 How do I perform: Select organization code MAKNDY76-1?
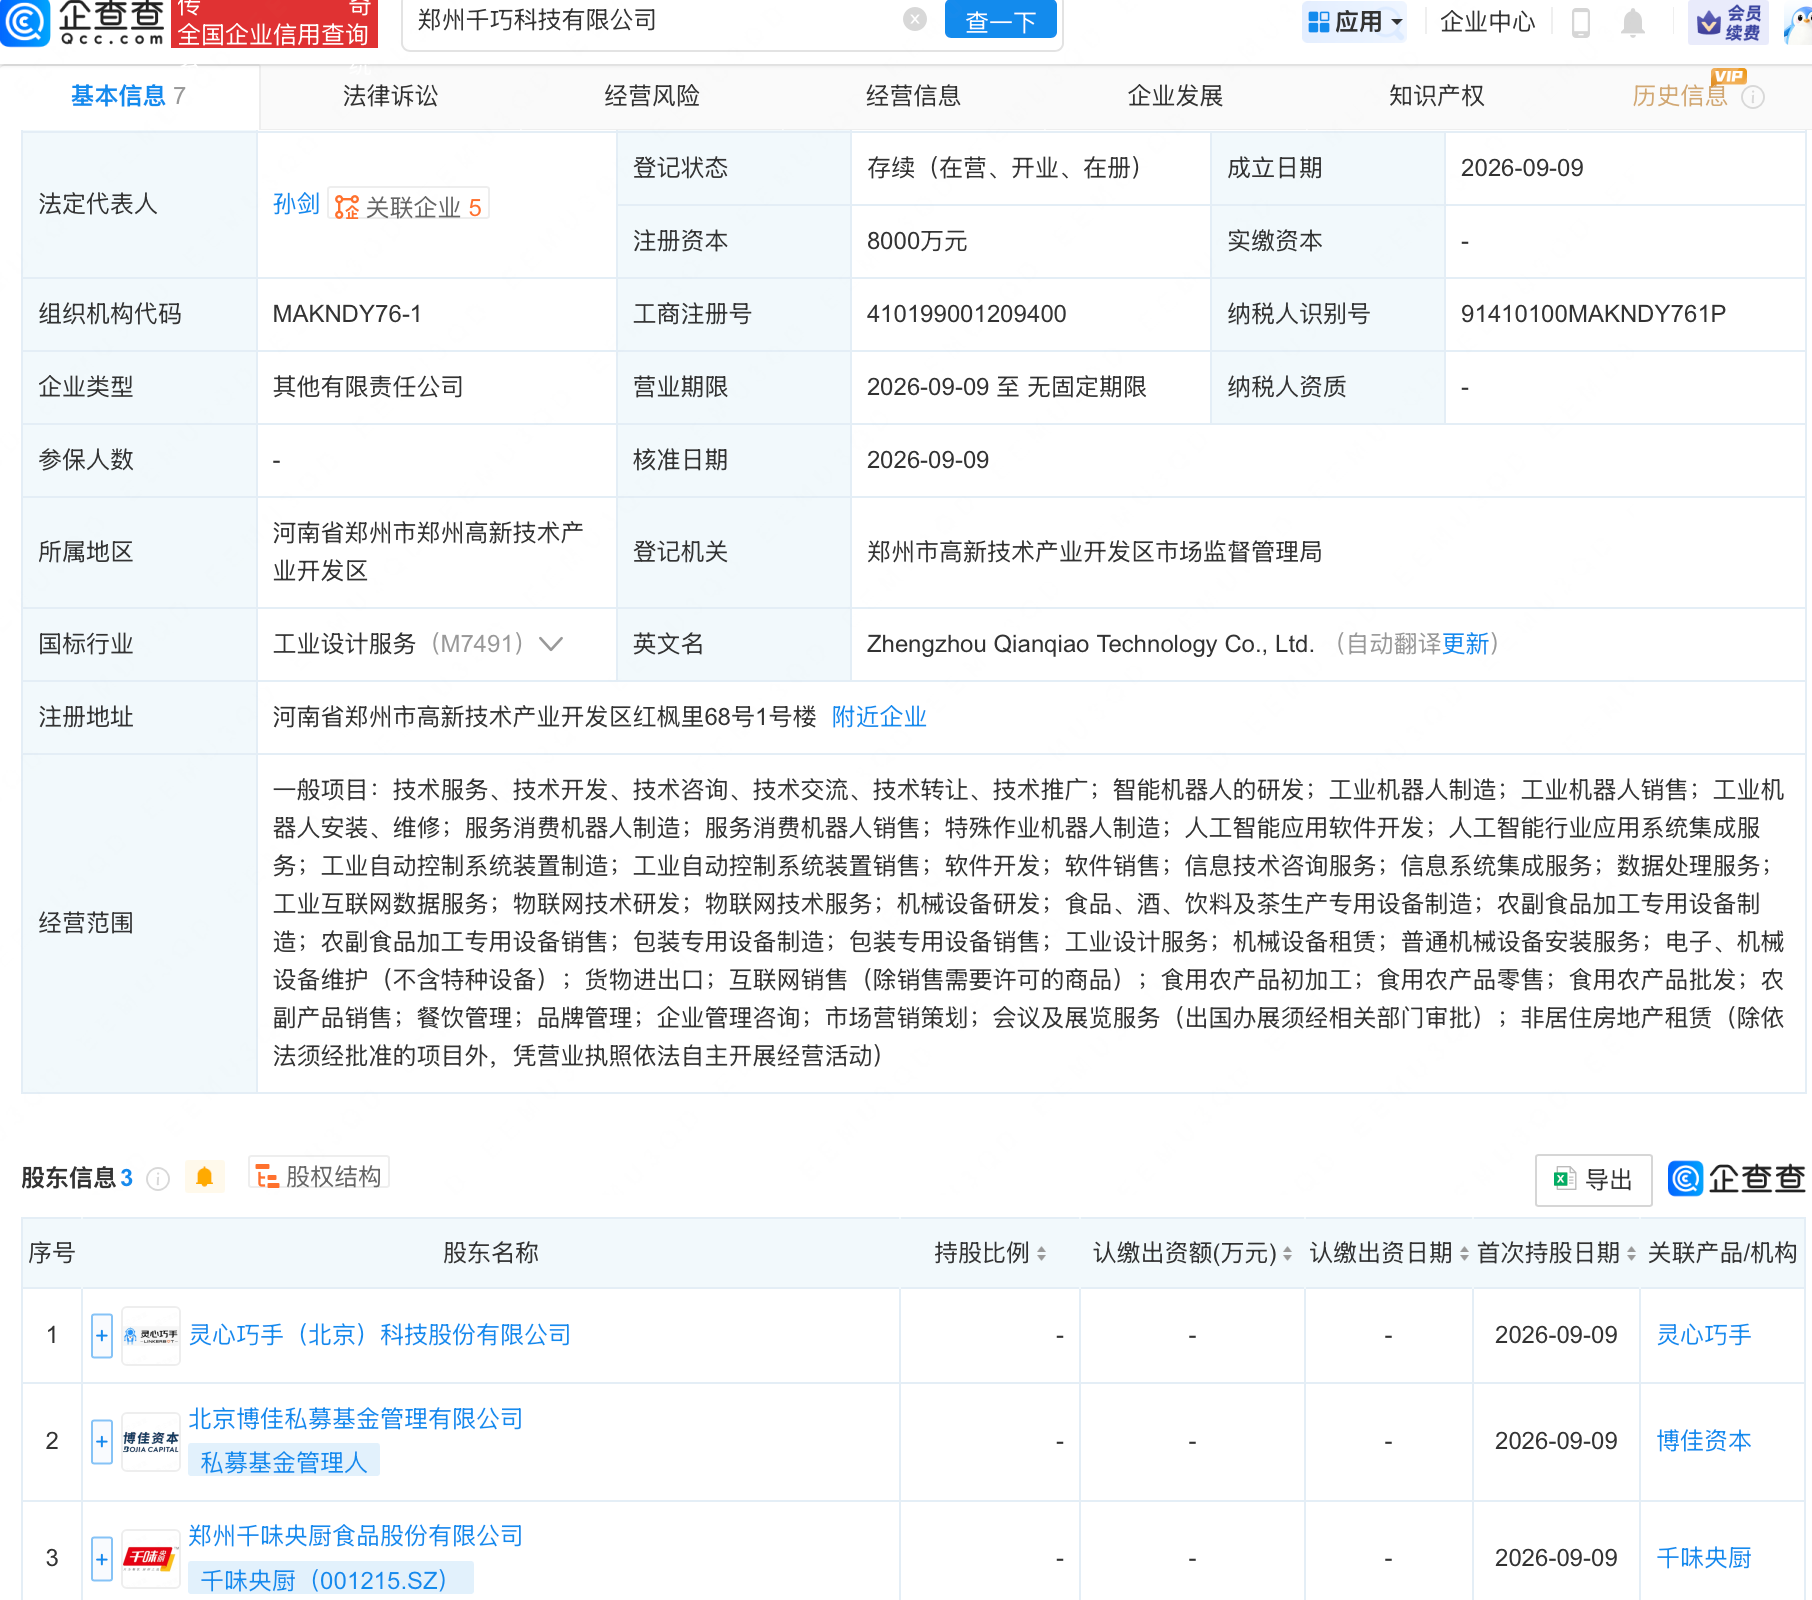pos(347,314)
